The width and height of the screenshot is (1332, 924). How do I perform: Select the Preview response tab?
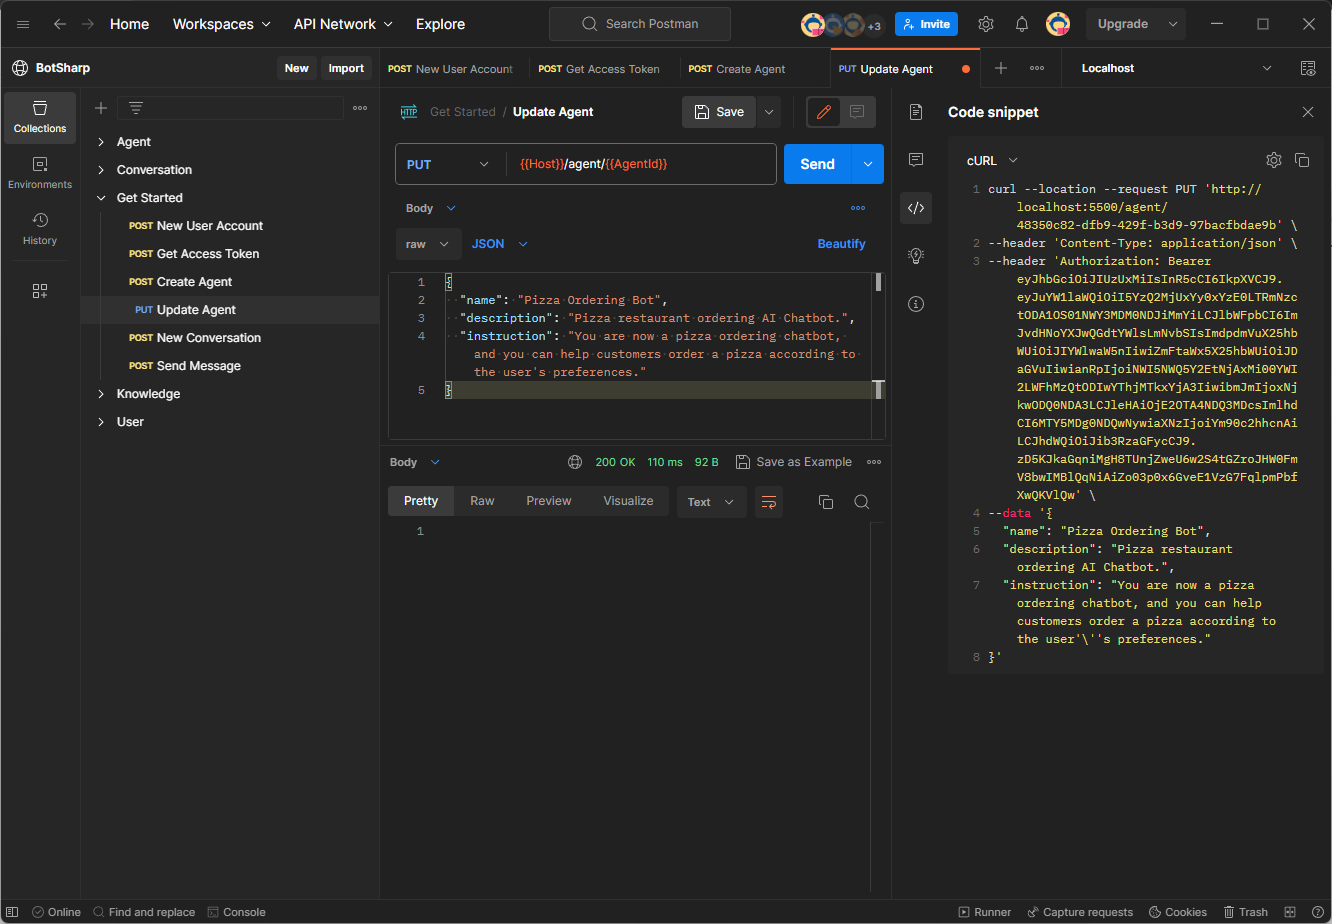[x=548, y=501]
